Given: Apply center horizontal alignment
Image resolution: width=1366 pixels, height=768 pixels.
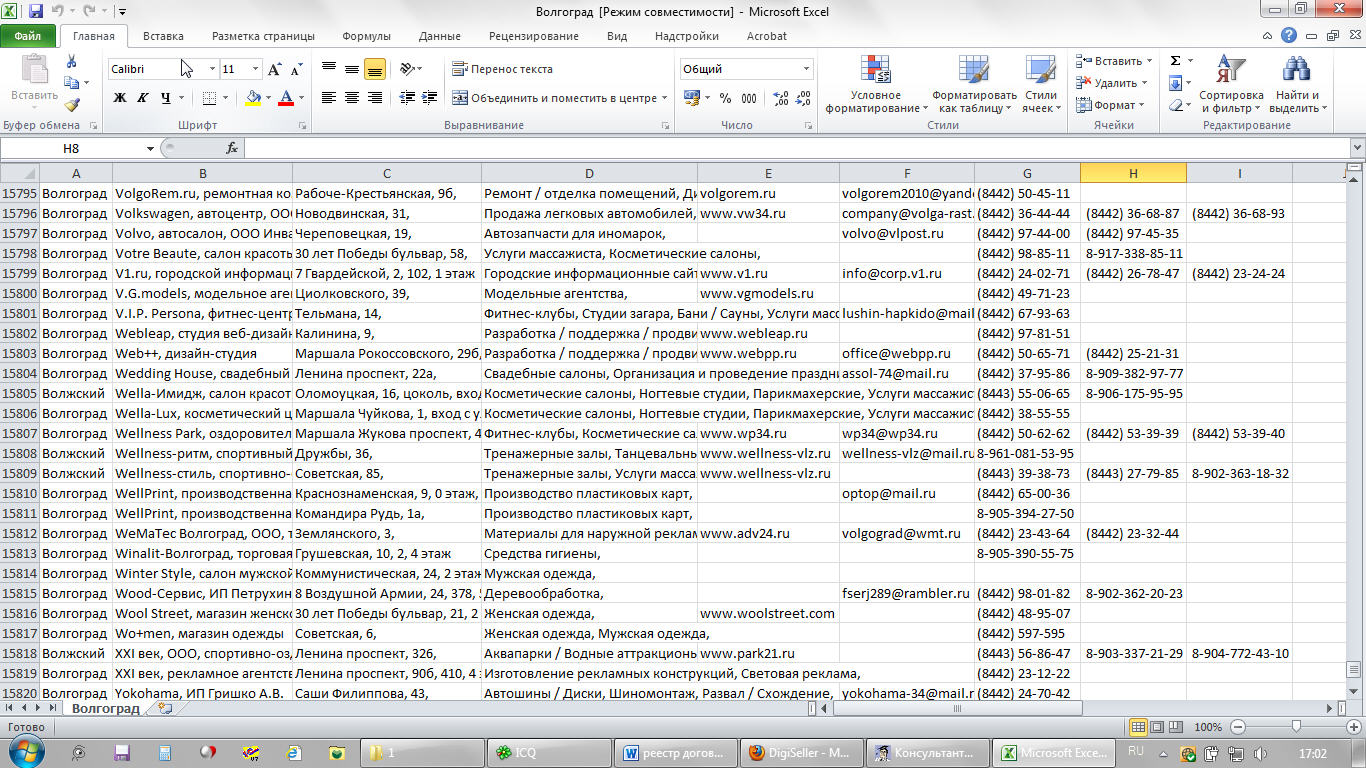Looking at the screenshot, I should tap(352, 98).
